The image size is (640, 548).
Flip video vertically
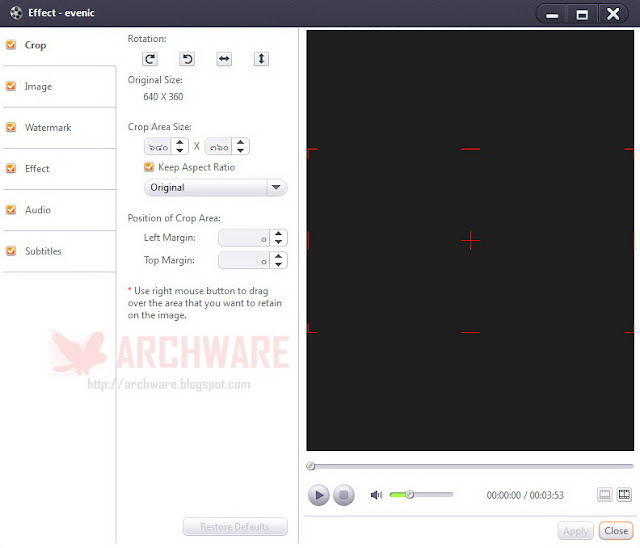pos(261,59)
